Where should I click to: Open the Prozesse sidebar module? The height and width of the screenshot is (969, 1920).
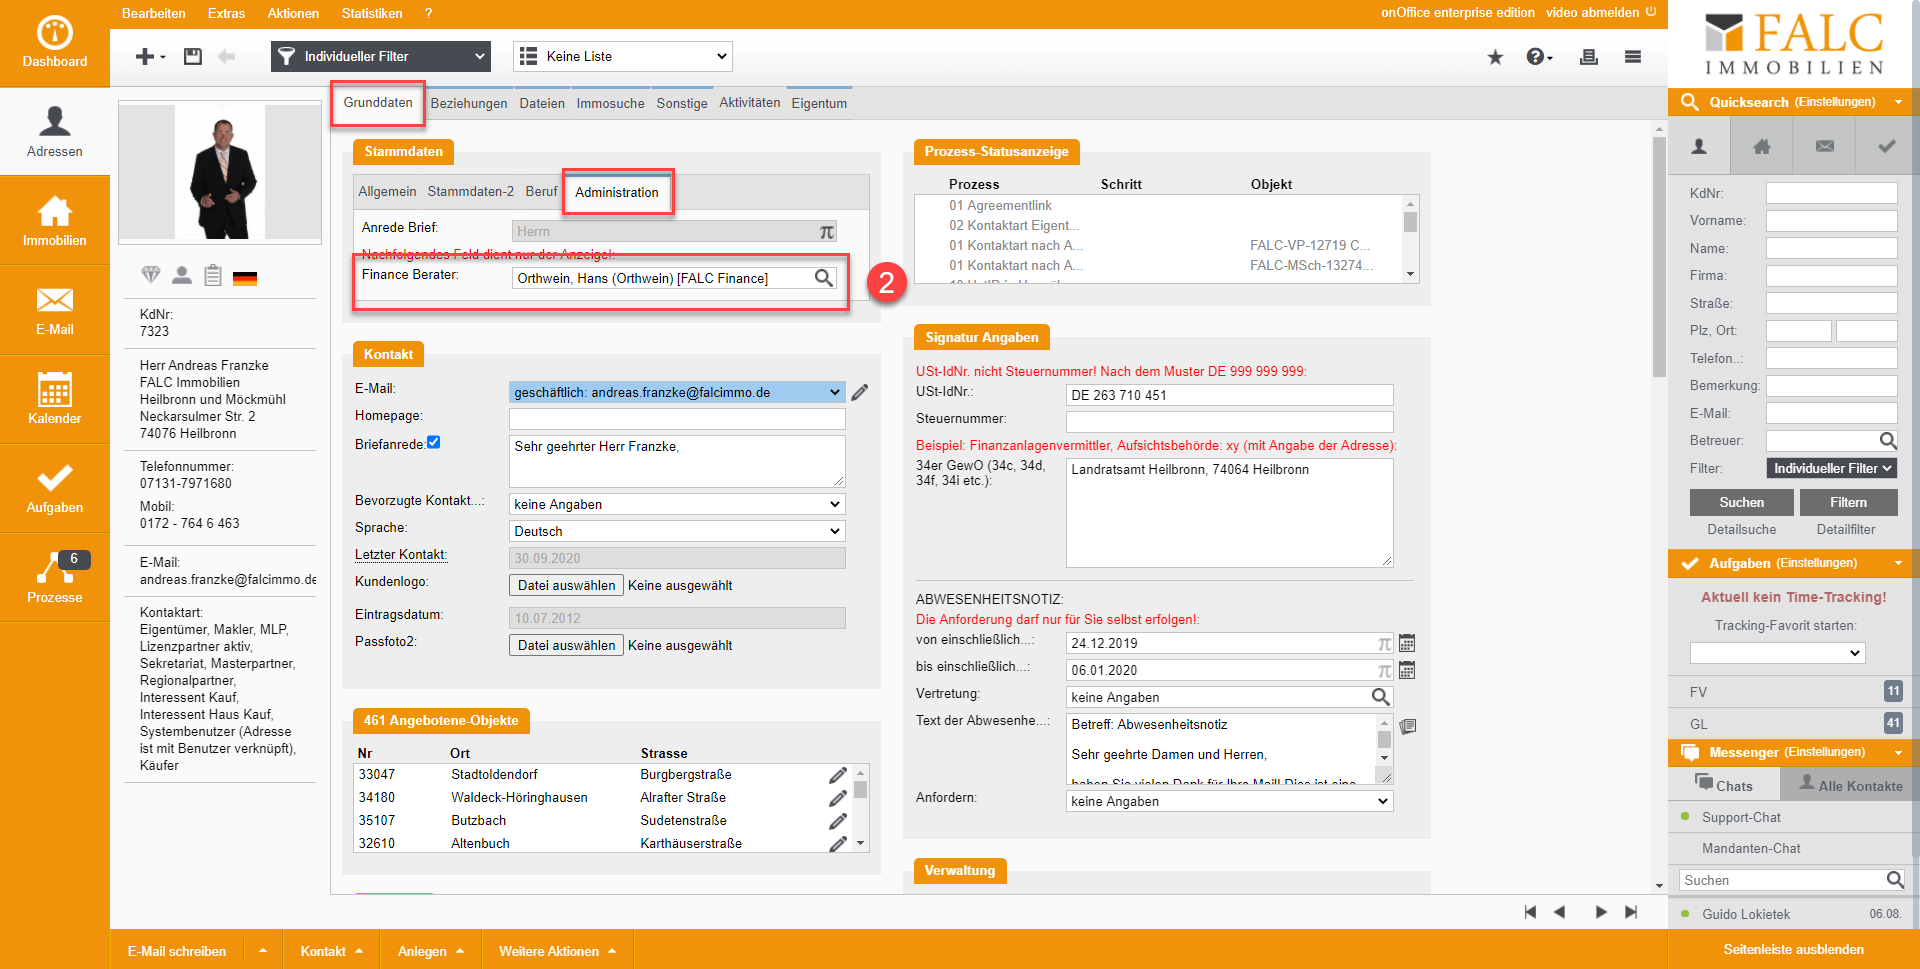(54, 578)
